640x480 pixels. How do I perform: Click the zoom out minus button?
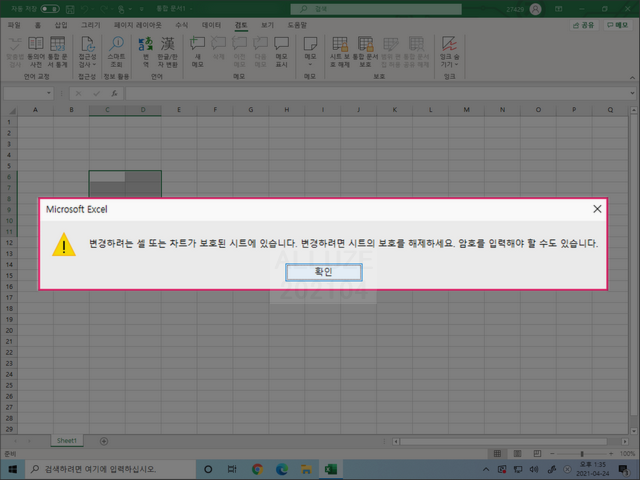pyautogui.click(x=552, y=454)
